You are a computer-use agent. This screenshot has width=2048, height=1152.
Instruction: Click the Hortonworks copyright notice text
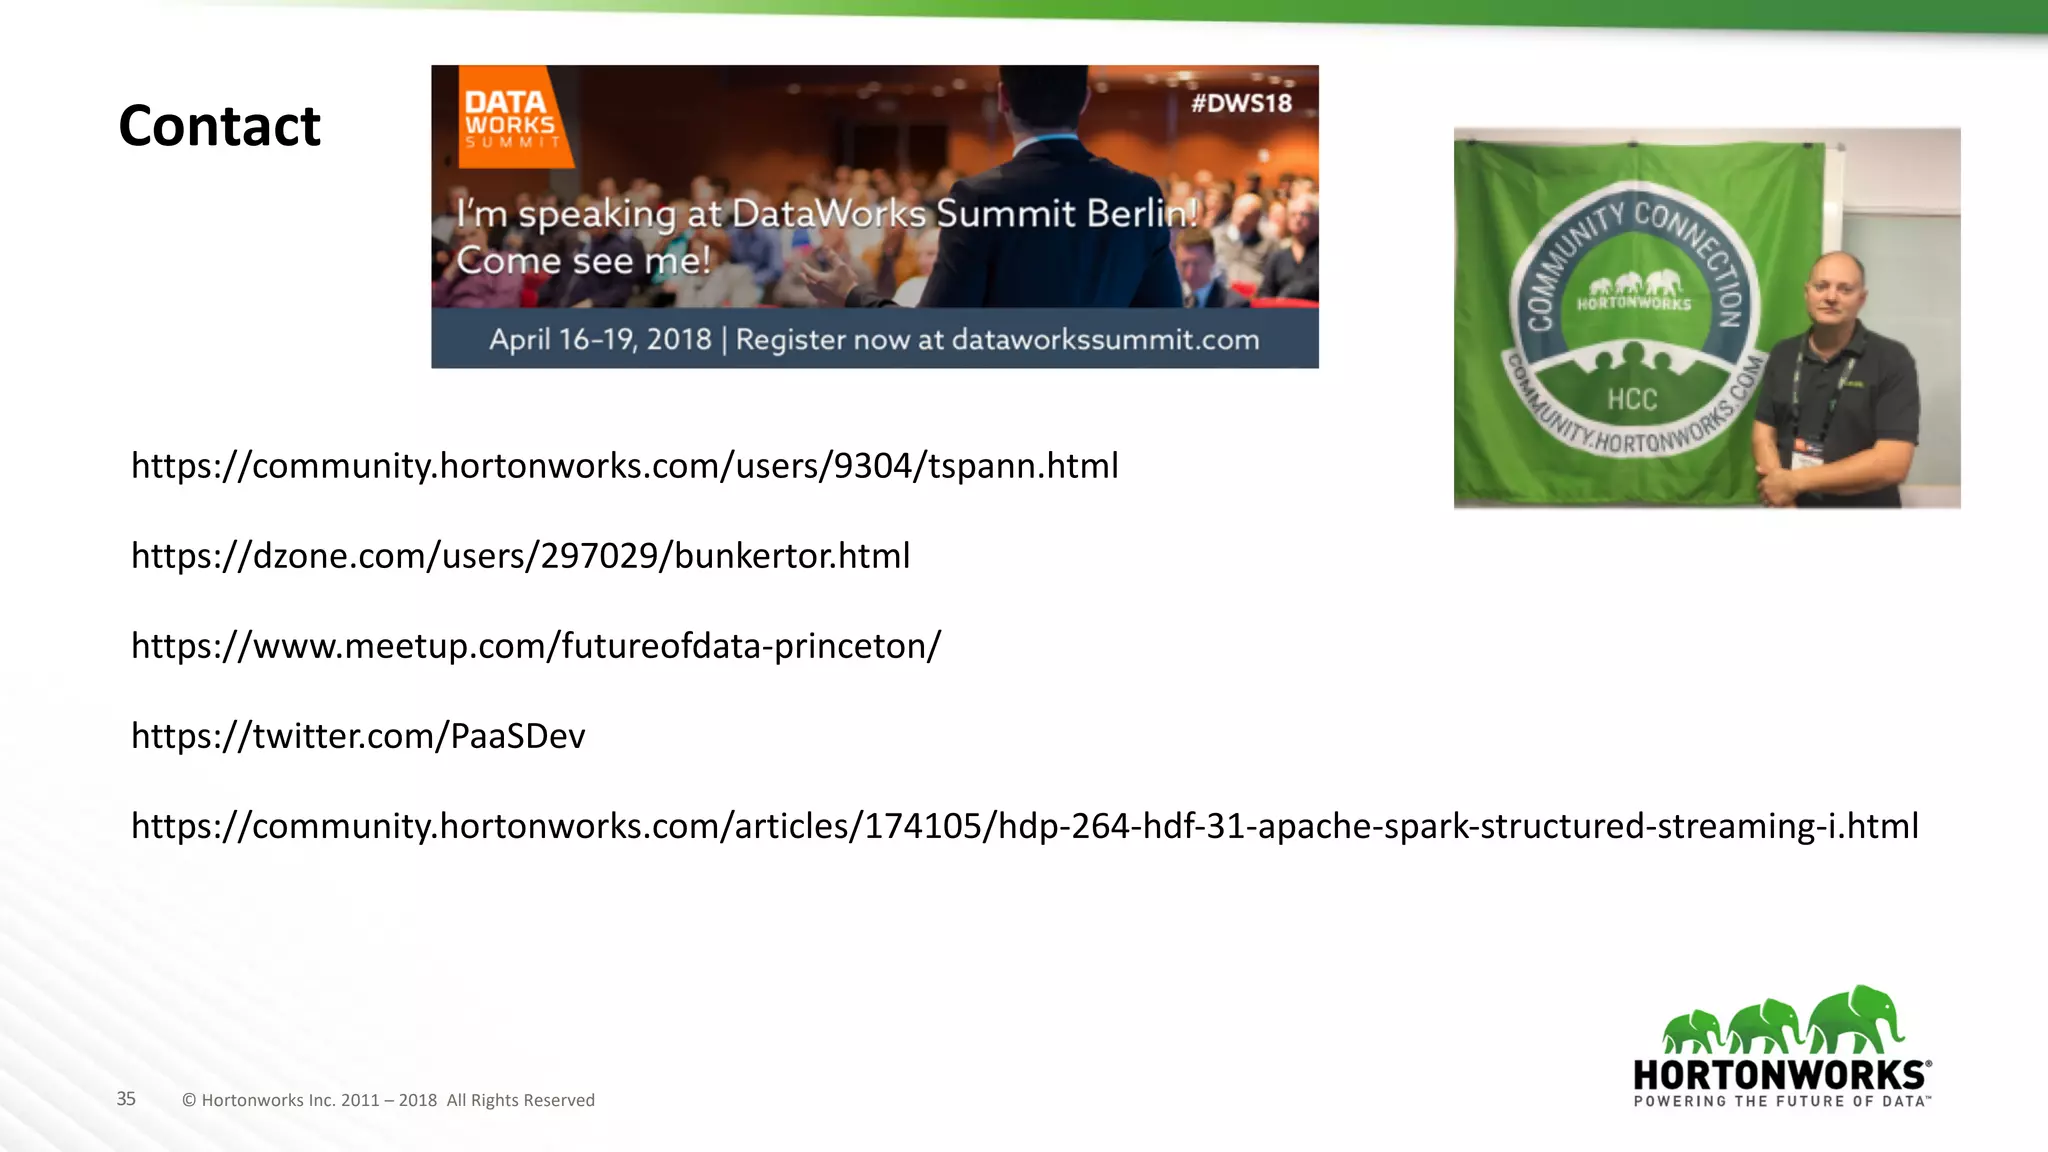[x=388, y=1100]
